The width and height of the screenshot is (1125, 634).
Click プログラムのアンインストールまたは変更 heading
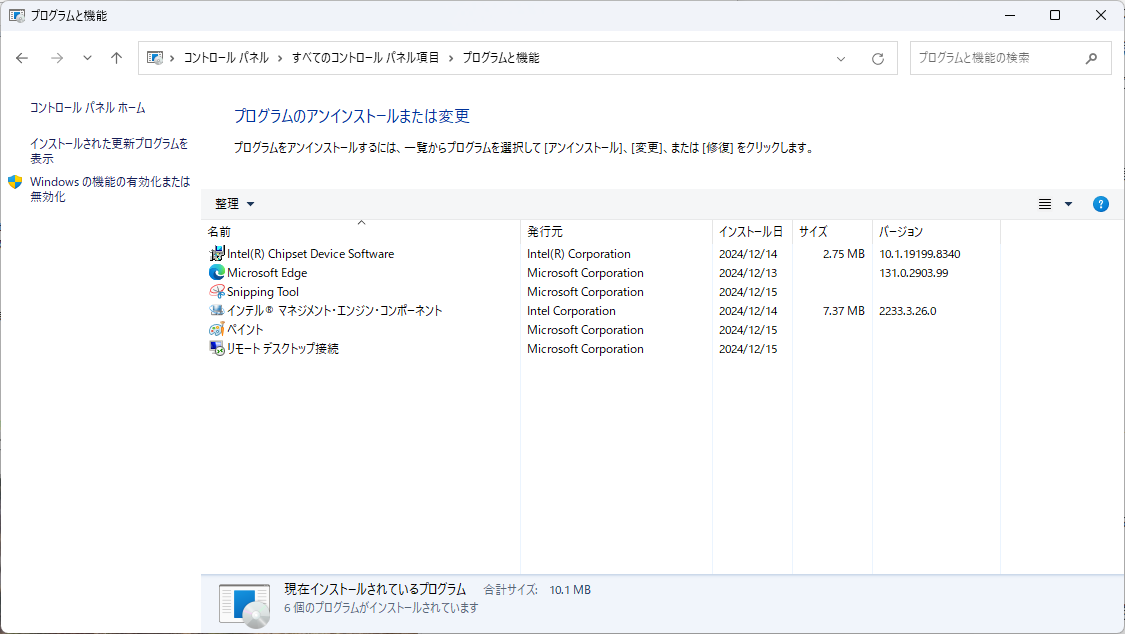[x=352, y=116]
